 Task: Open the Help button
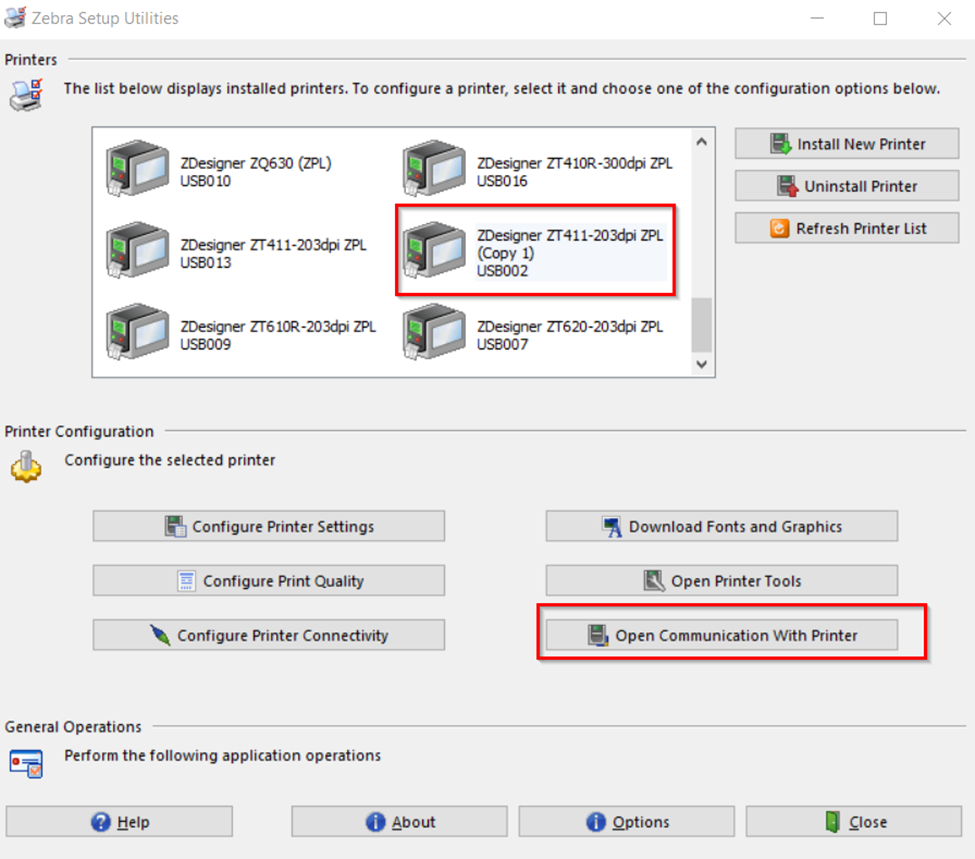tap(119, 822)
